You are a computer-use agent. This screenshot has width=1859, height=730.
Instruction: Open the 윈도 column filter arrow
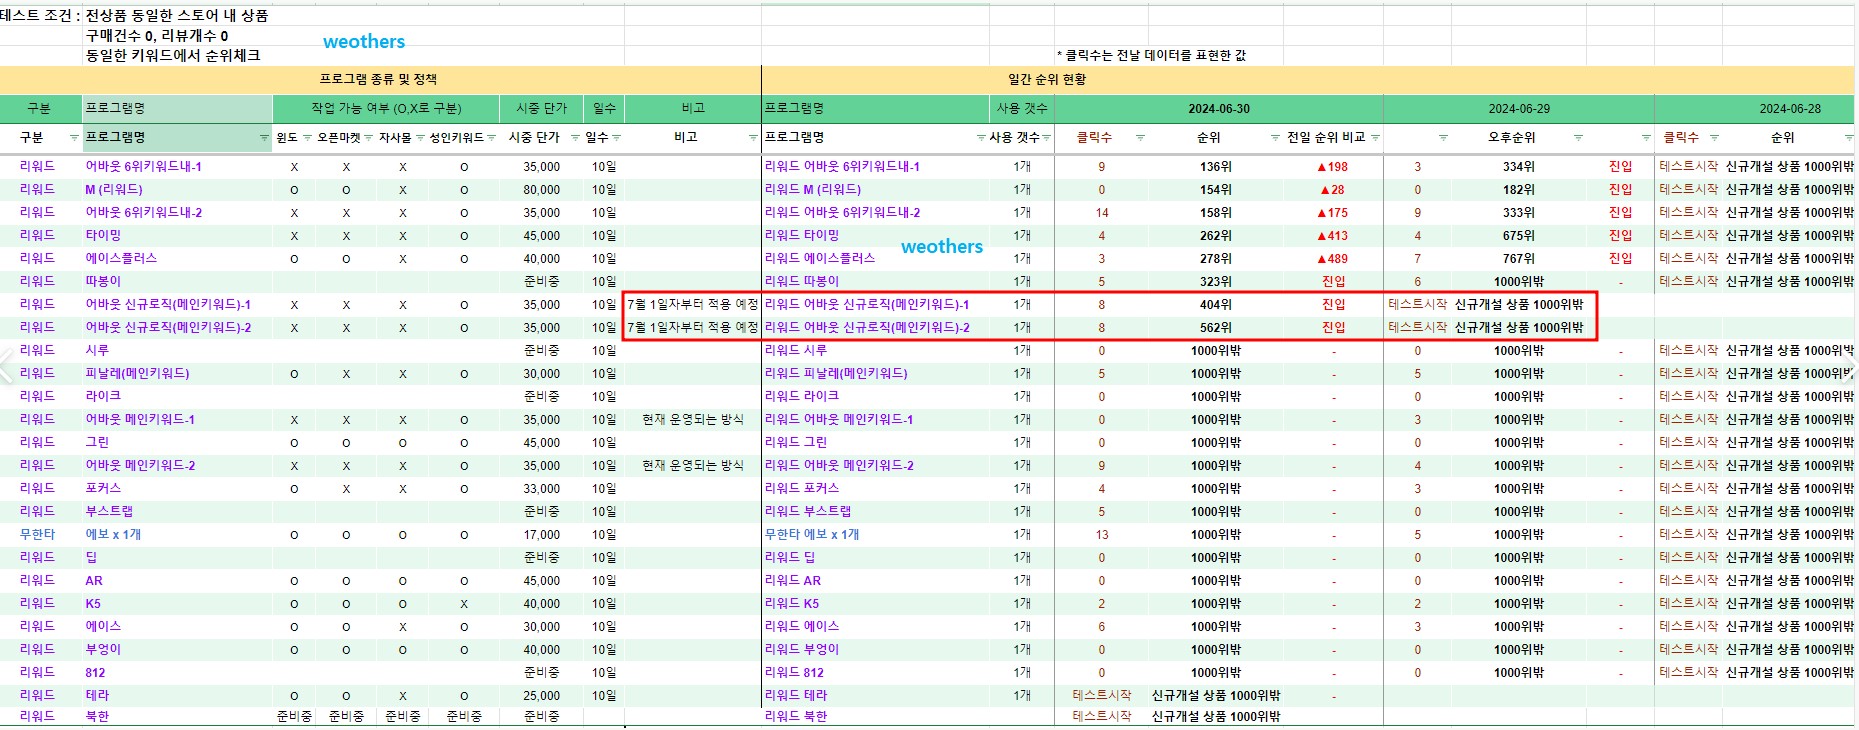tap(307, 138)
